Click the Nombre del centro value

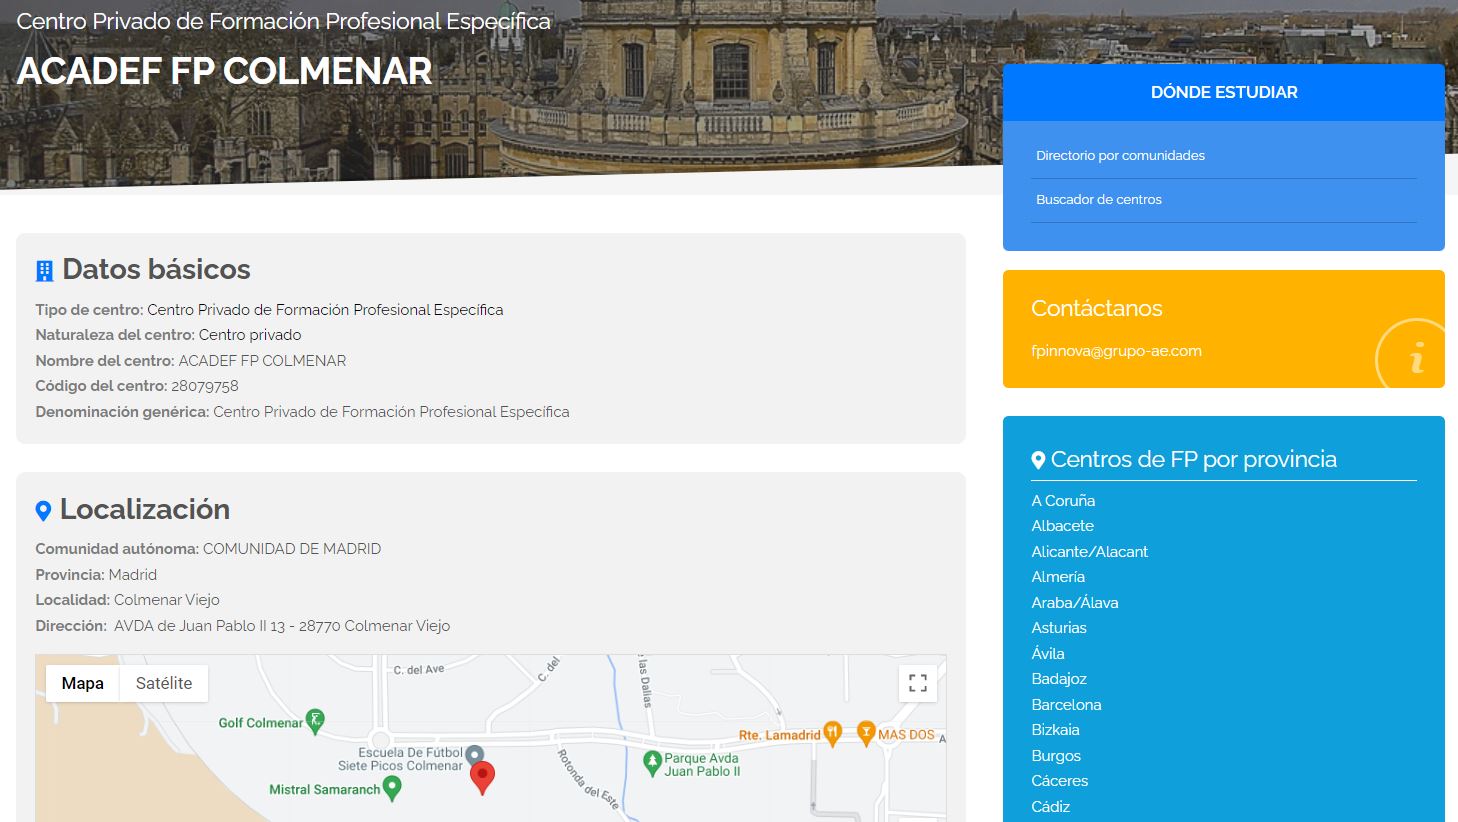pos(262,361)
